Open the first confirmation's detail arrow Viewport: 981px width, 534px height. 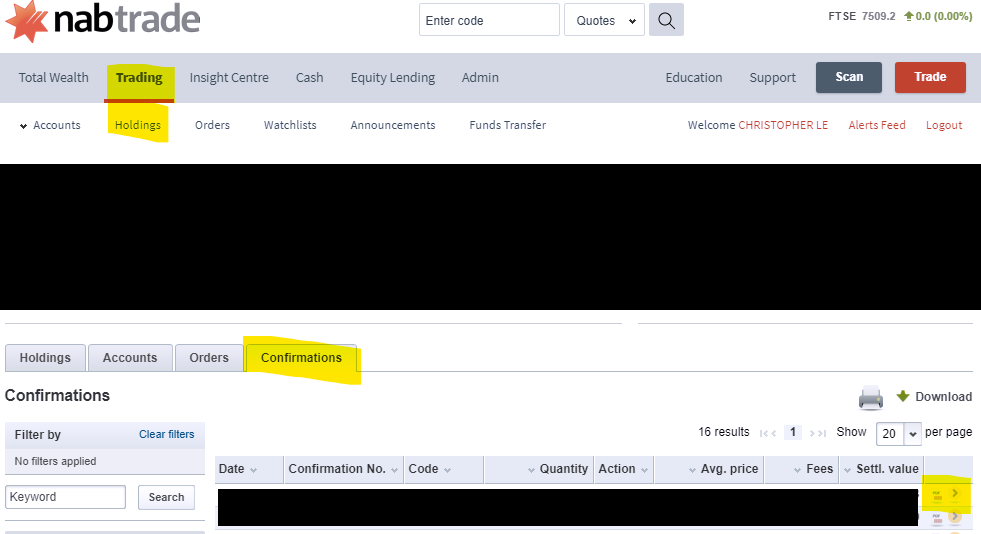955,493
